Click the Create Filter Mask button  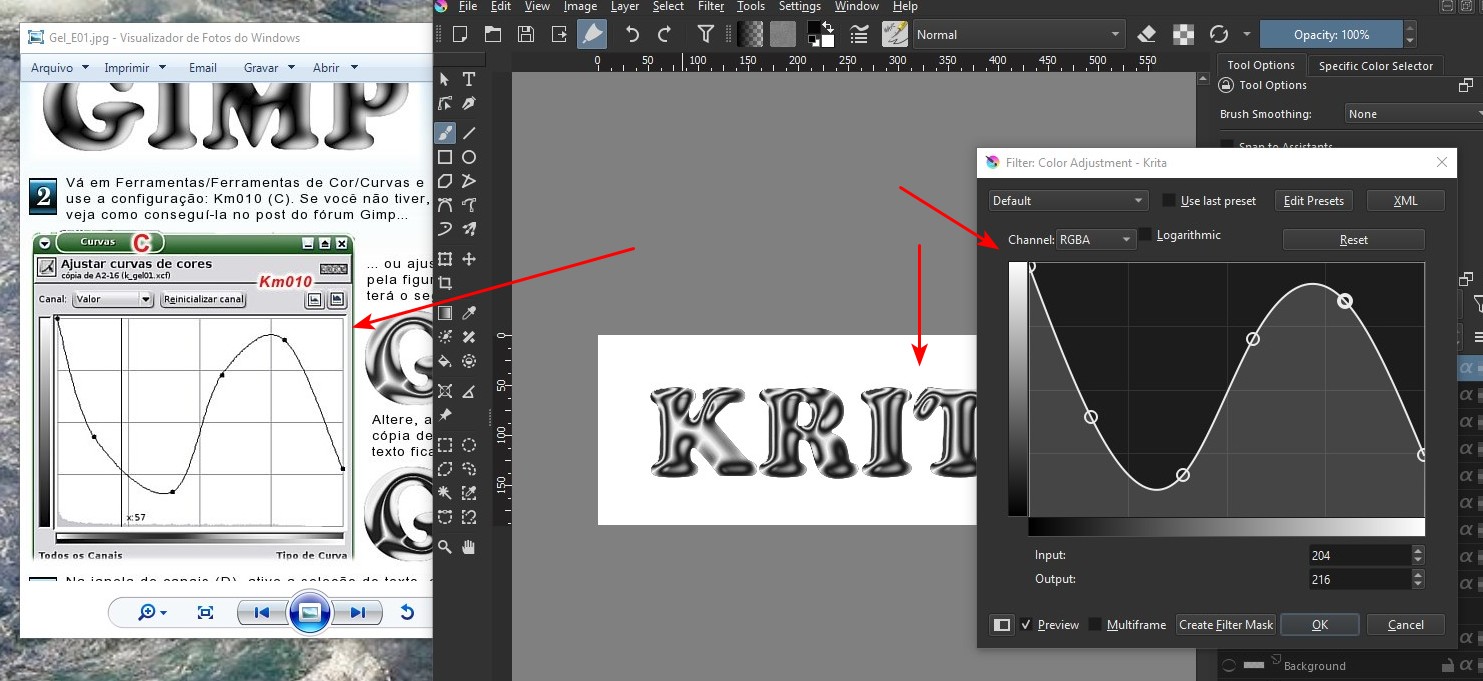tap(1225, 625)
